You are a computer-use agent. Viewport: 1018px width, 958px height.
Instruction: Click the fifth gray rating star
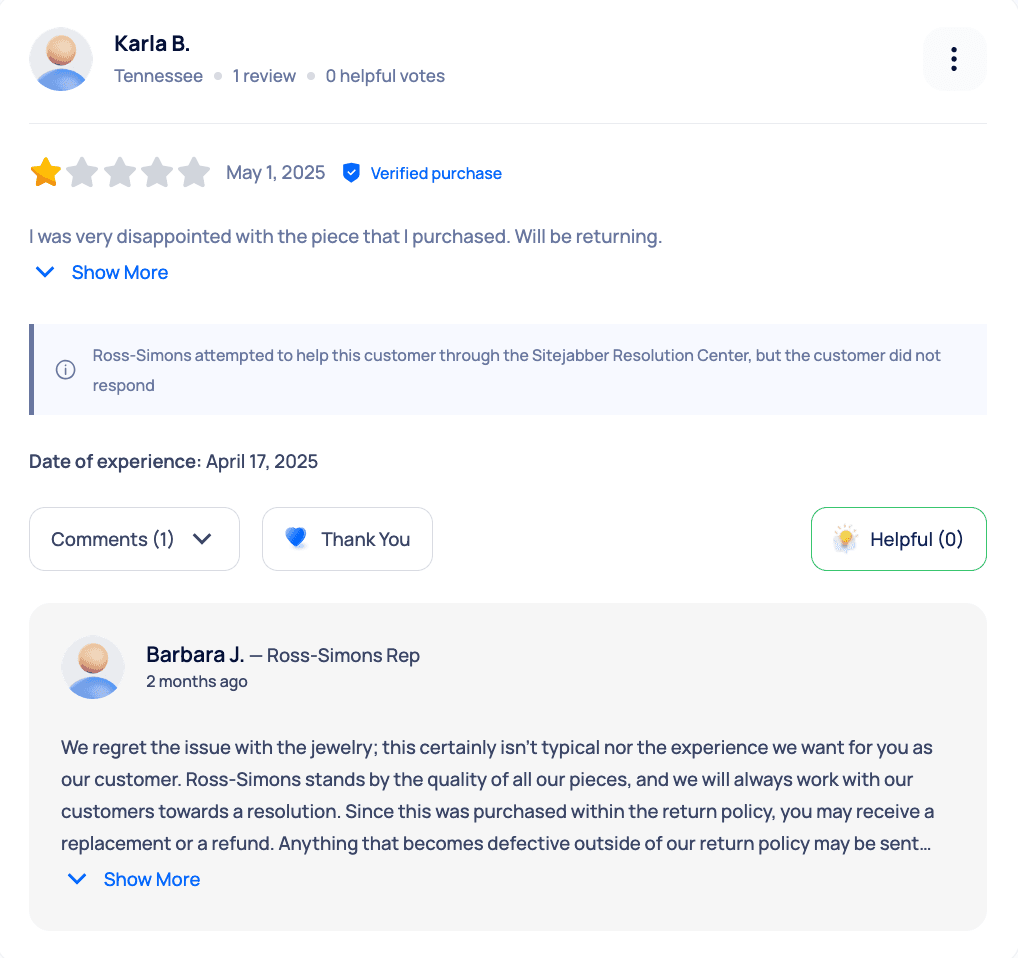tap(194, 172)
